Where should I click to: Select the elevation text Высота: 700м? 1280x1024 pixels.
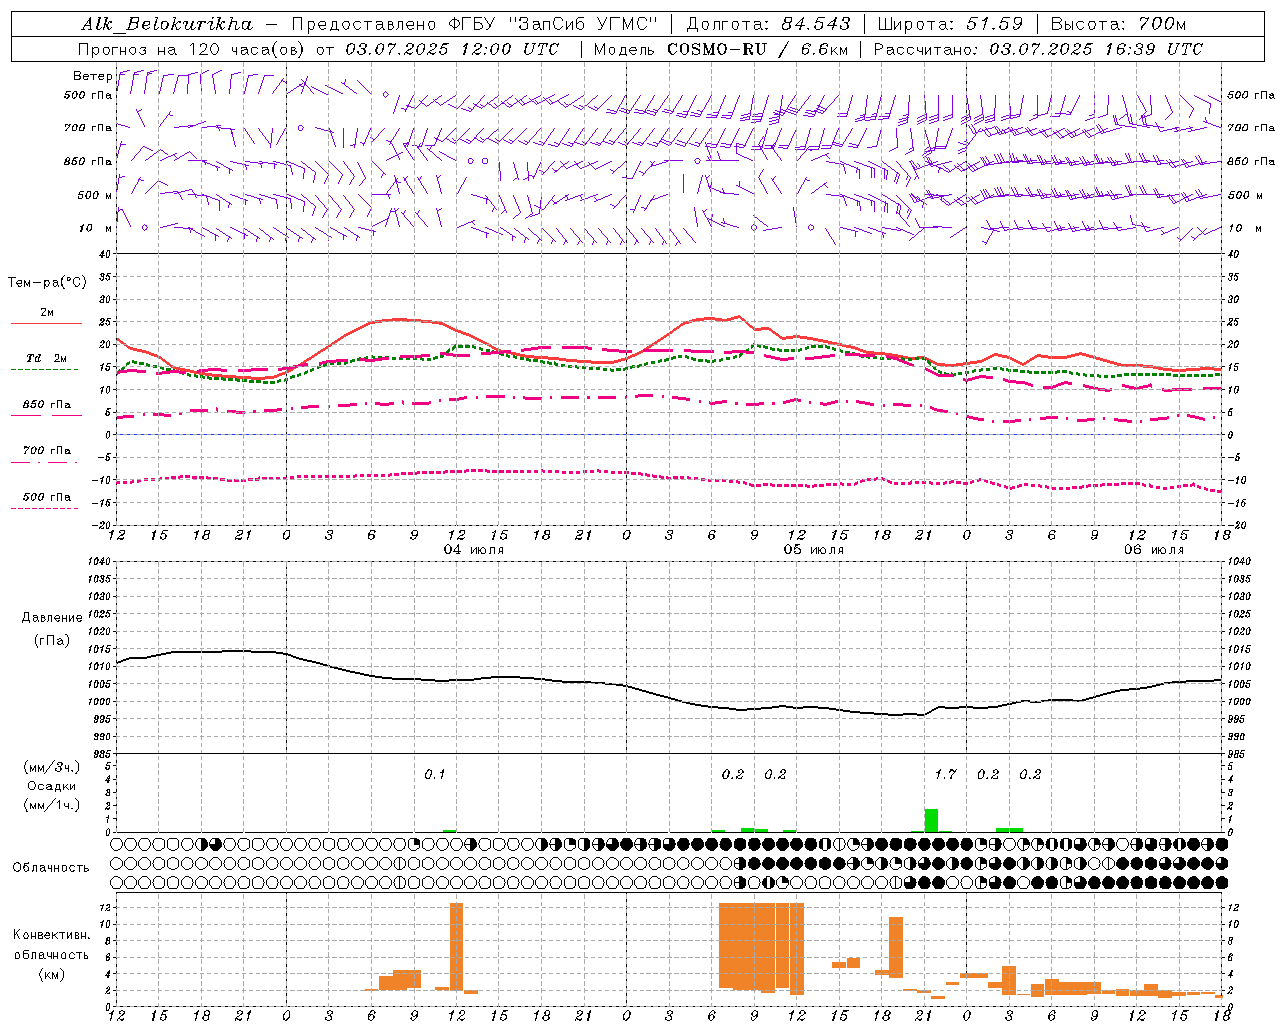pos(1118,24)
